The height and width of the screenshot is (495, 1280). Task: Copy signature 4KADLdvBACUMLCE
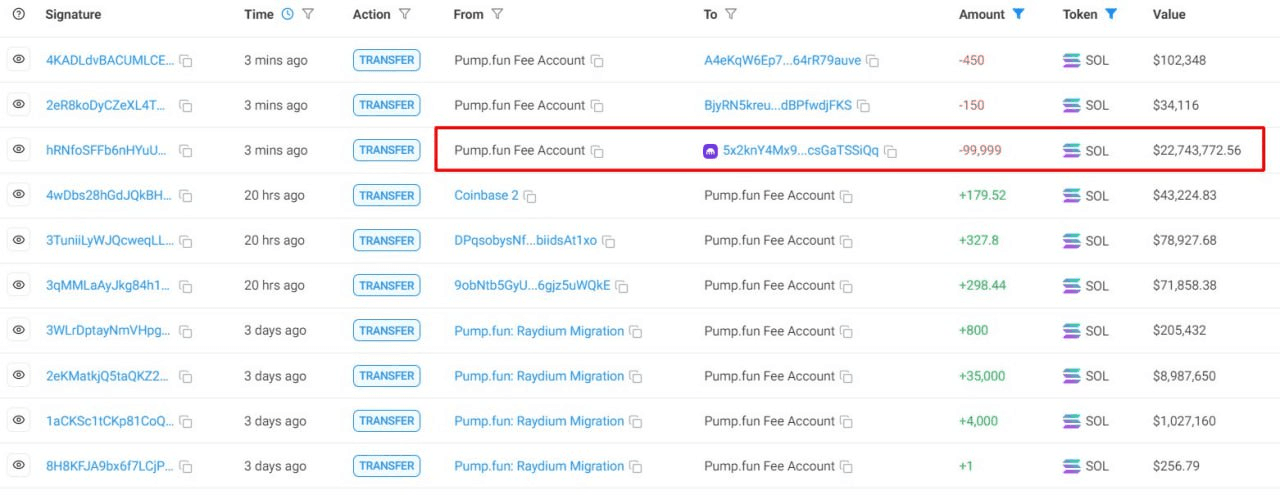point(186,61)
